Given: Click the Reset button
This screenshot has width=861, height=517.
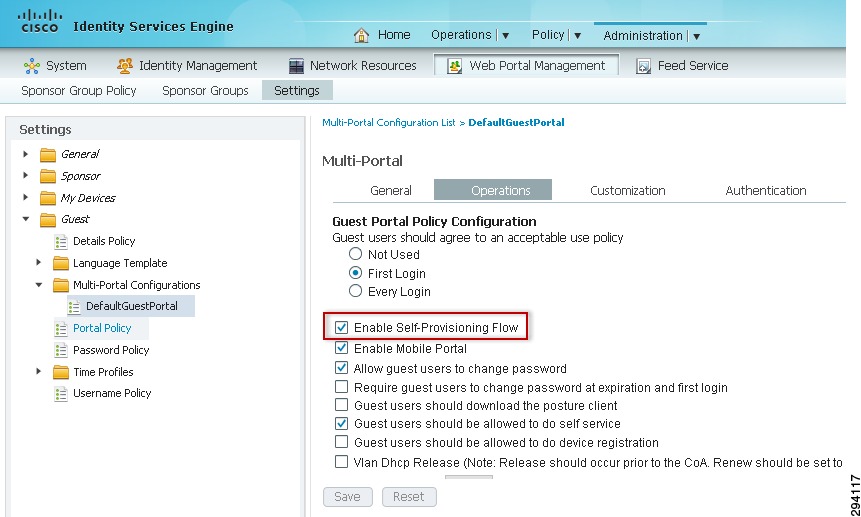Looking at the screenshot, I should [x=409, y=497].
